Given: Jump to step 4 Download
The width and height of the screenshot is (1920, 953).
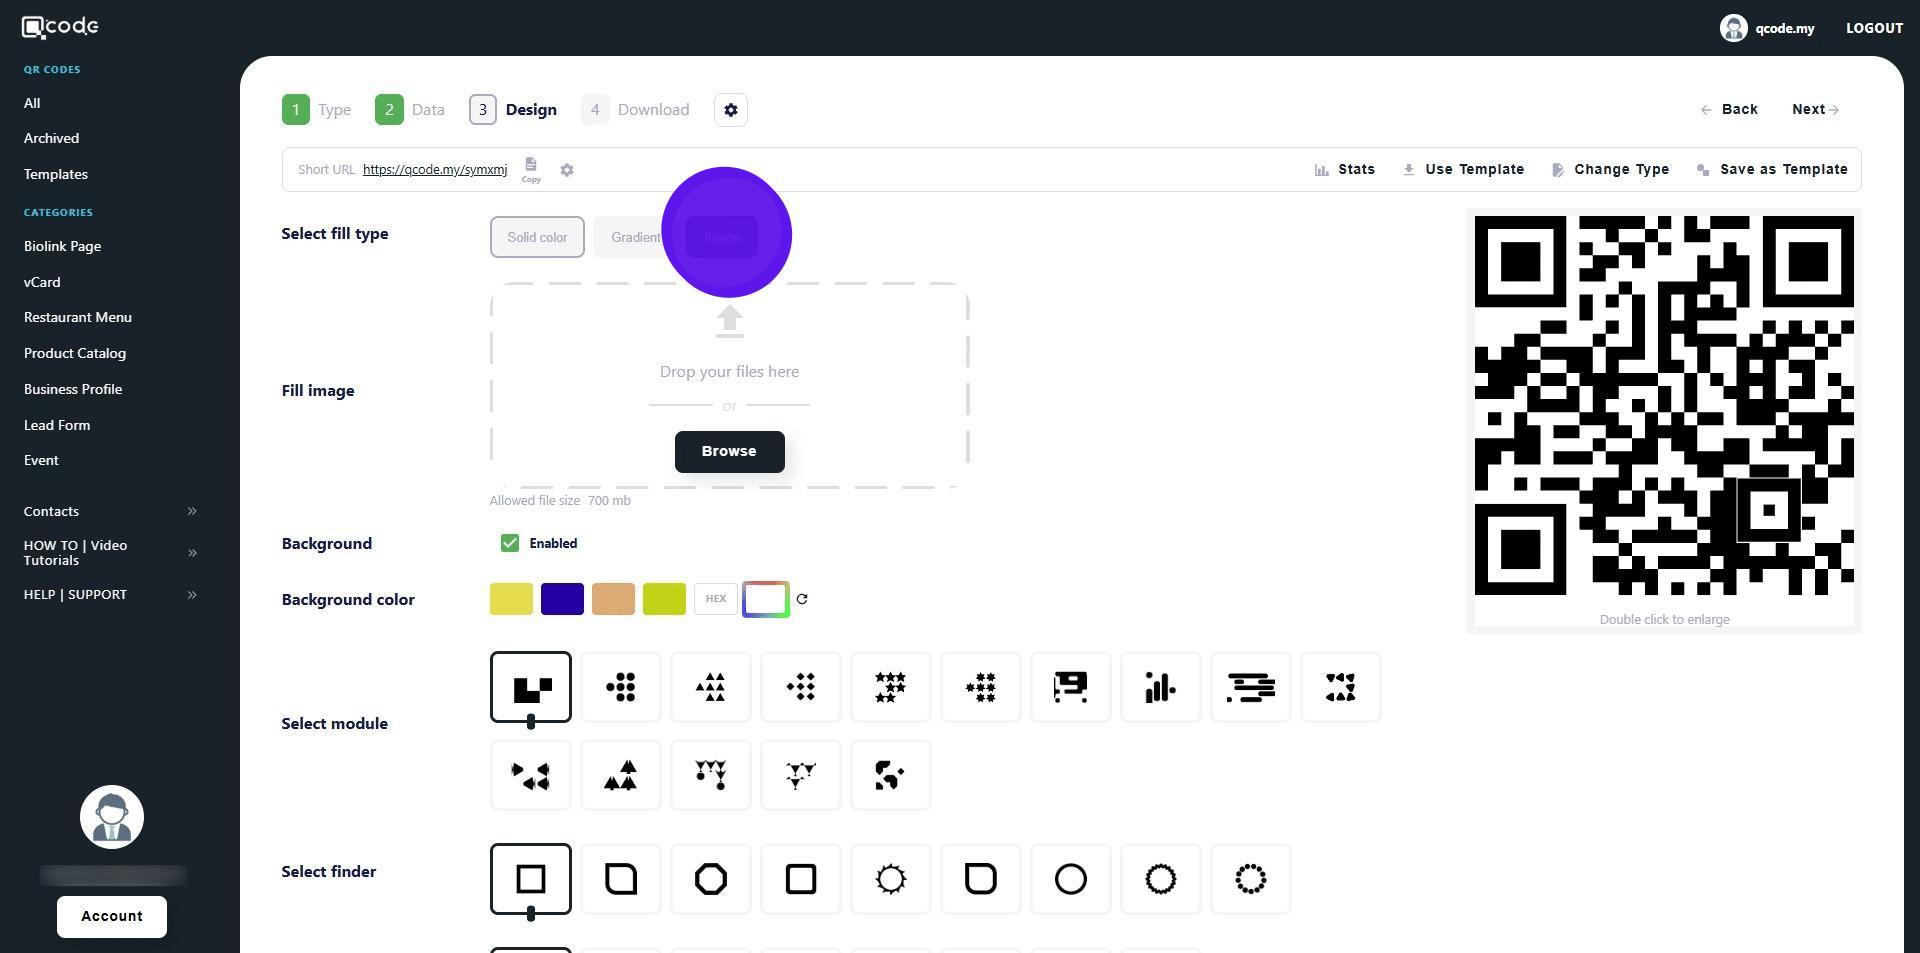Looking at the screenshot, I should pyautogui.click(x=636, y=110).
